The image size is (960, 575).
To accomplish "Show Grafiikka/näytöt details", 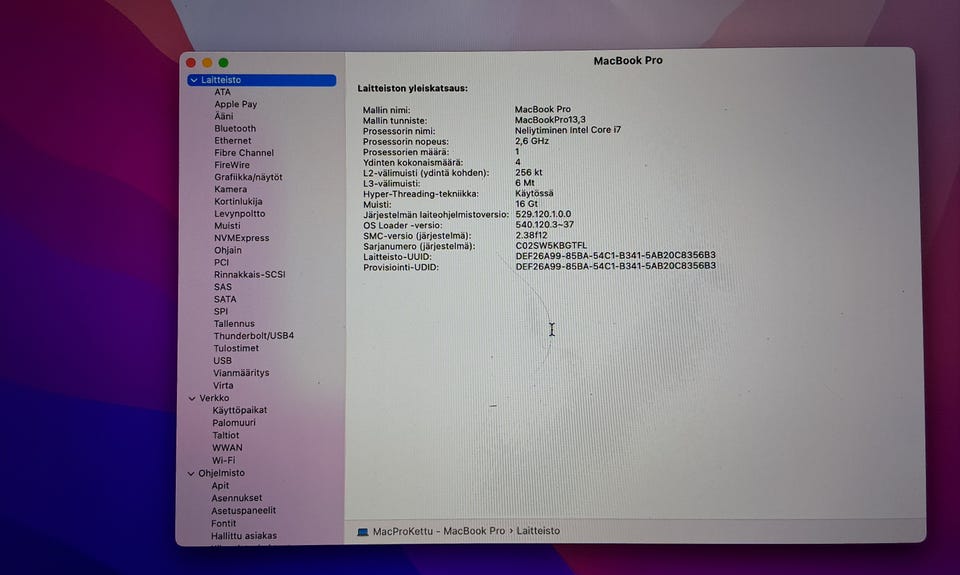I will pos(248,177).
